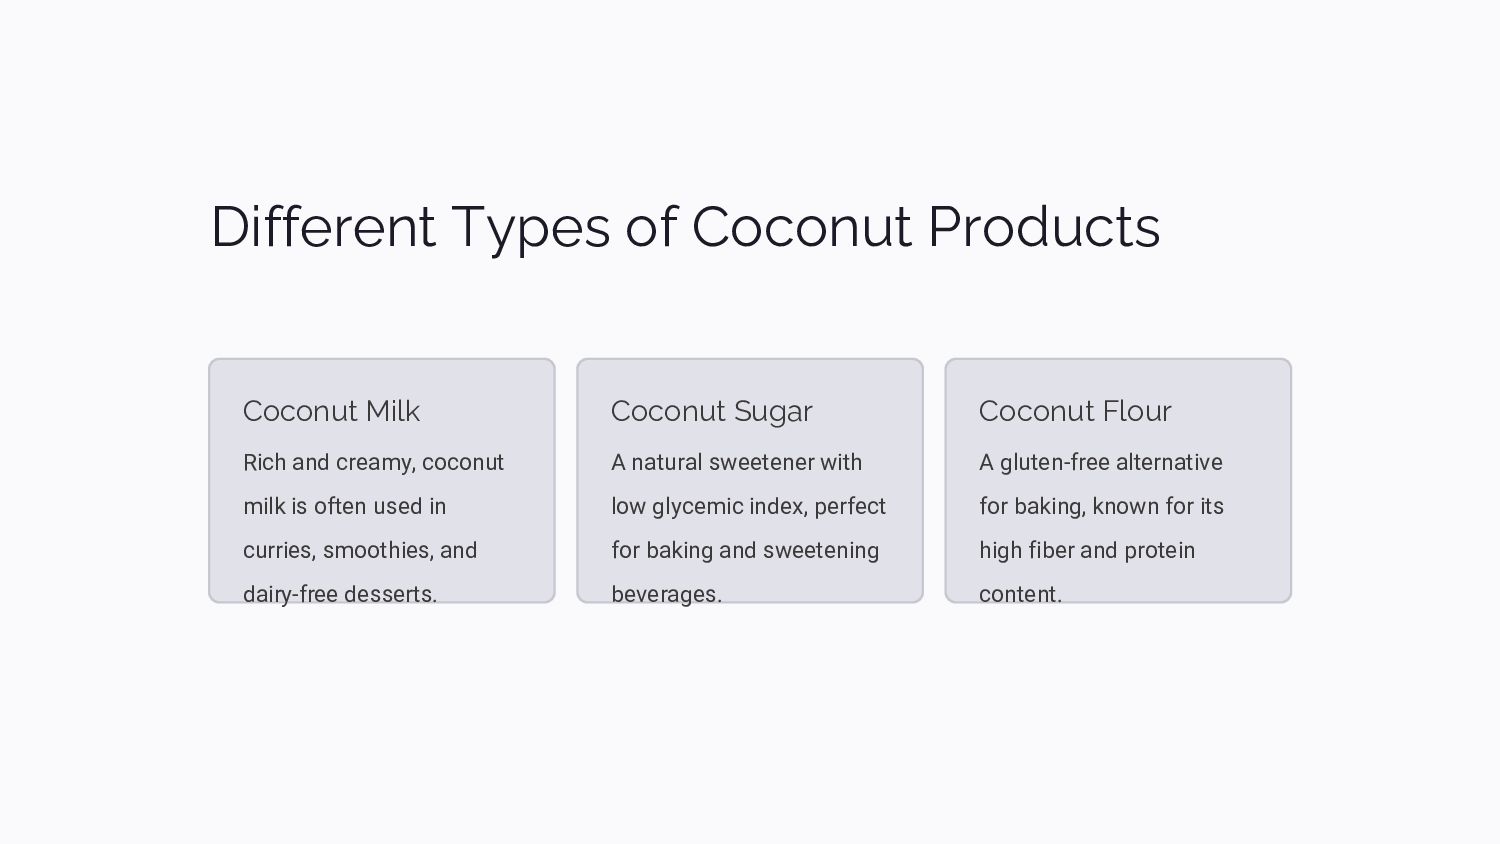This screenshot has height=844, width=1500.
Task: Select the 'Coconut Sugar' card heading
Action: point(711,411)
